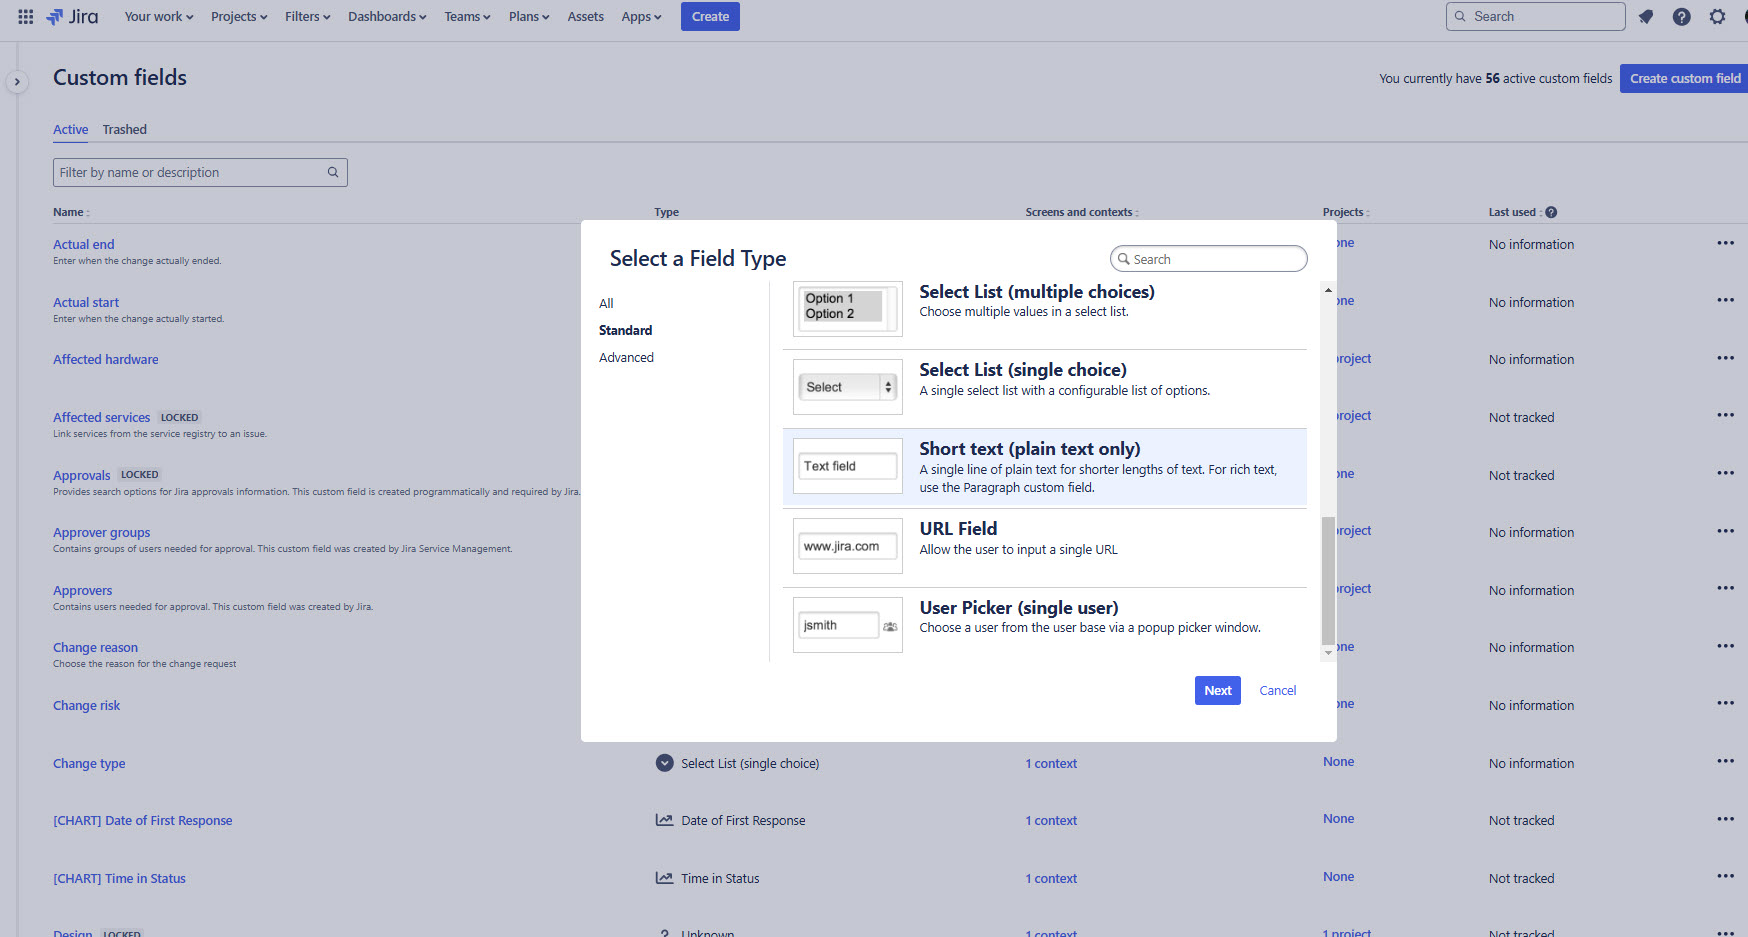Sort by the Last used column header

(1515, 212)
